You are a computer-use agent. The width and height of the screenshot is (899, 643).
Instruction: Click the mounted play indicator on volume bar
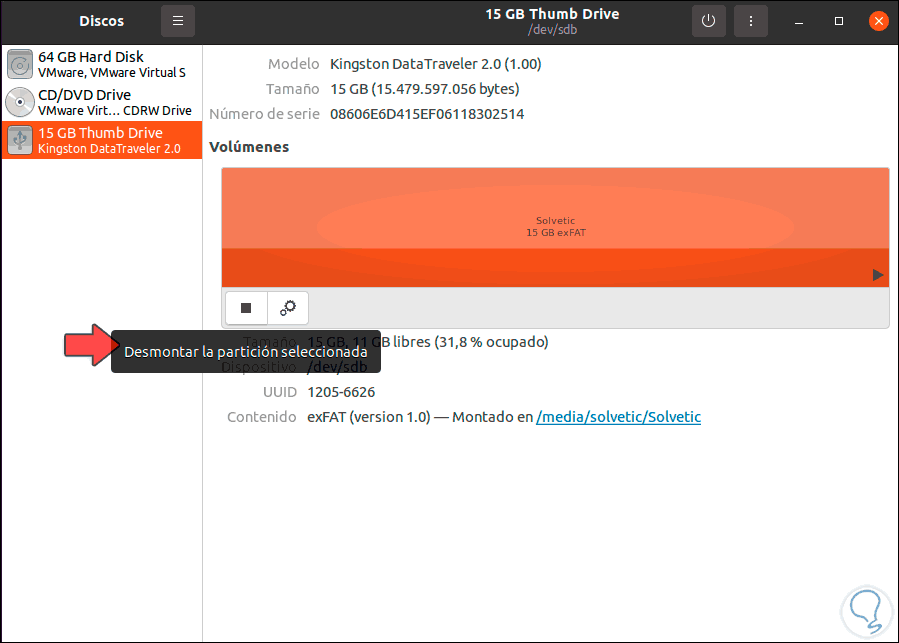pyautogui.click(x=877, y=275)
